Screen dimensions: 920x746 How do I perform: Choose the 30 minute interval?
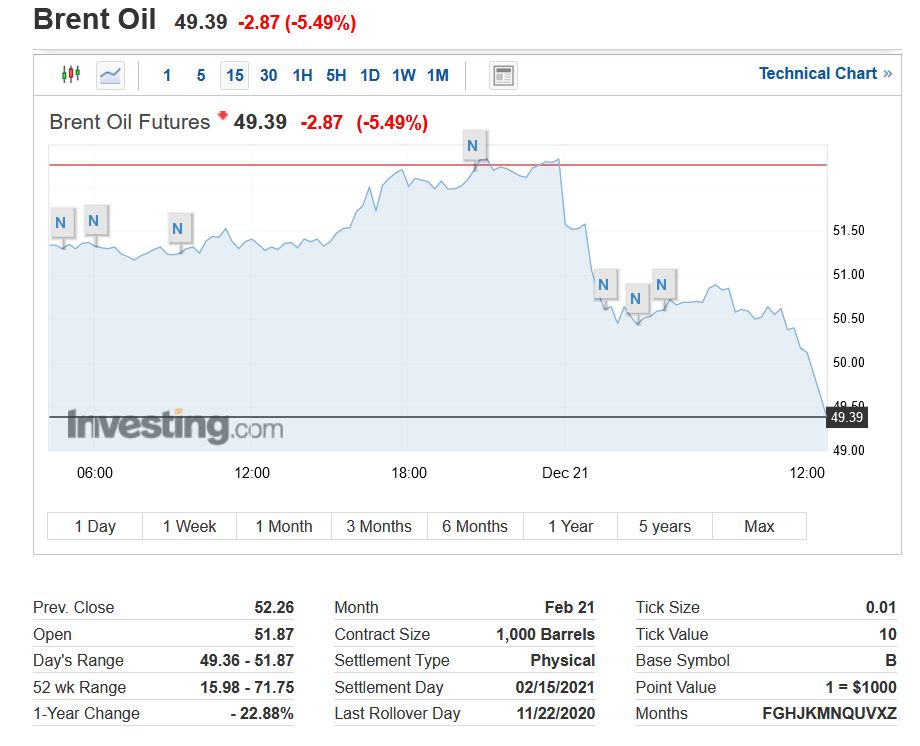coord(269,75)
